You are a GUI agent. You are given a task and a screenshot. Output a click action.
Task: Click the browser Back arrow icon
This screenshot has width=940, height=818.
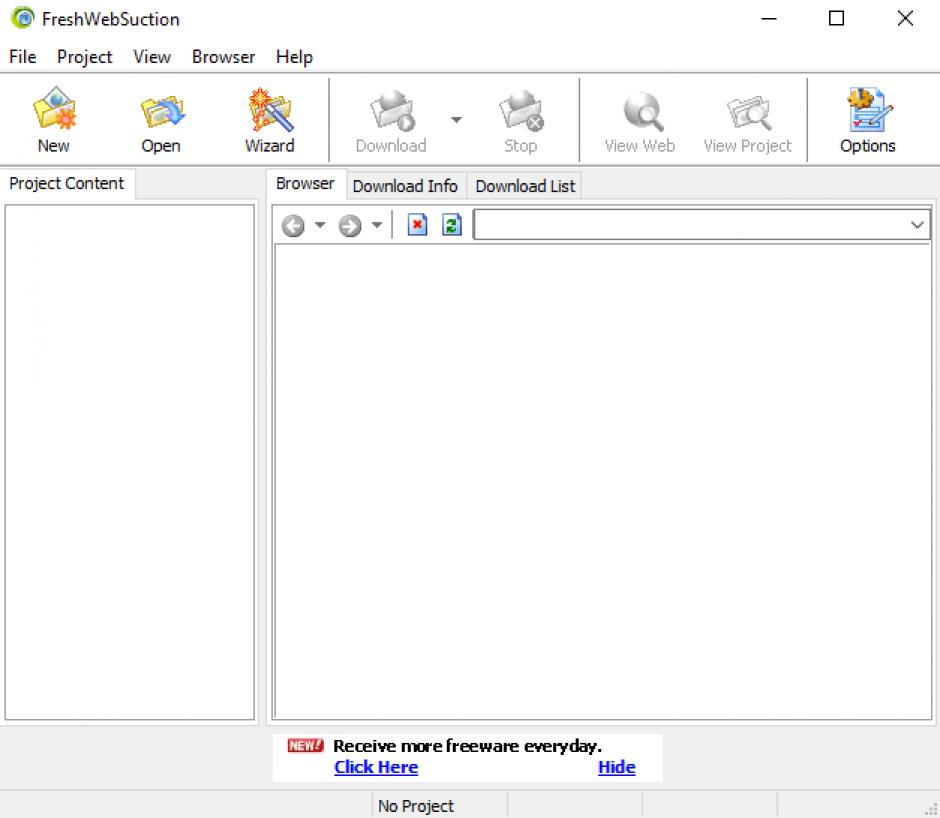pyautogui.click(x=293, y=226)
